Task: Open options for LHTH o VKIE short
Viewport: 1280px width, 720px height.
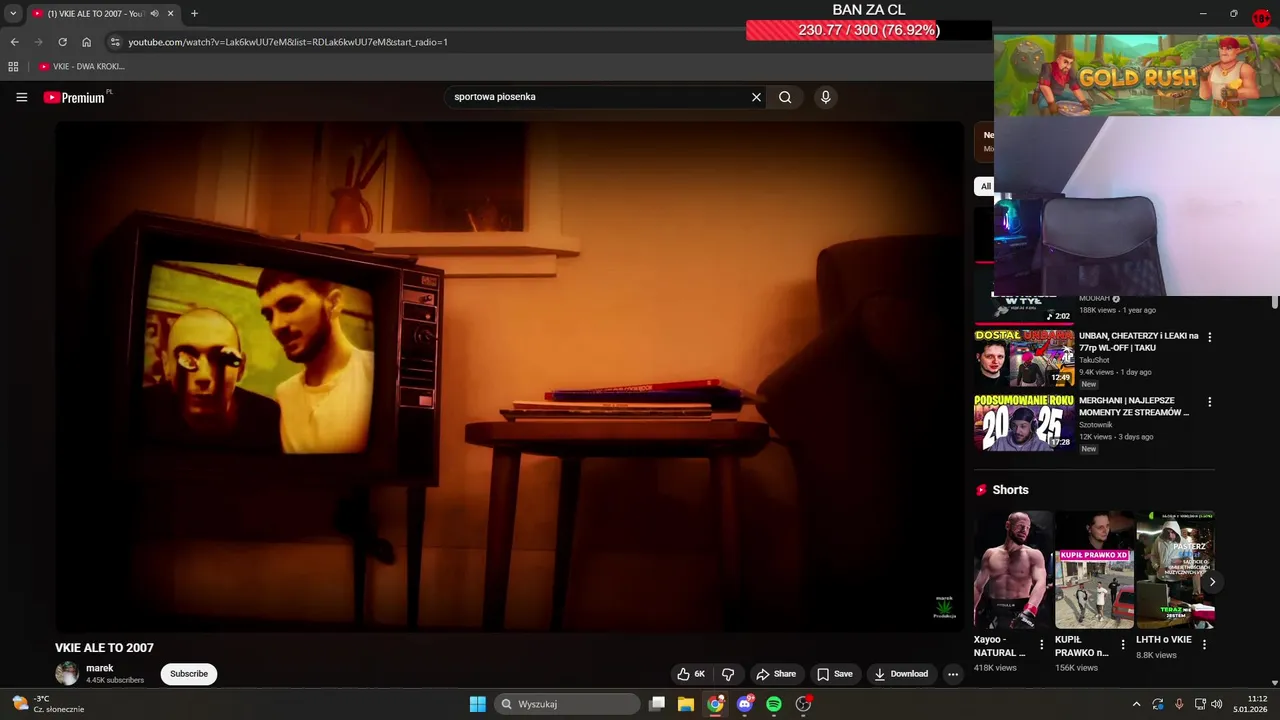Action: click(x=1204, y=645)
